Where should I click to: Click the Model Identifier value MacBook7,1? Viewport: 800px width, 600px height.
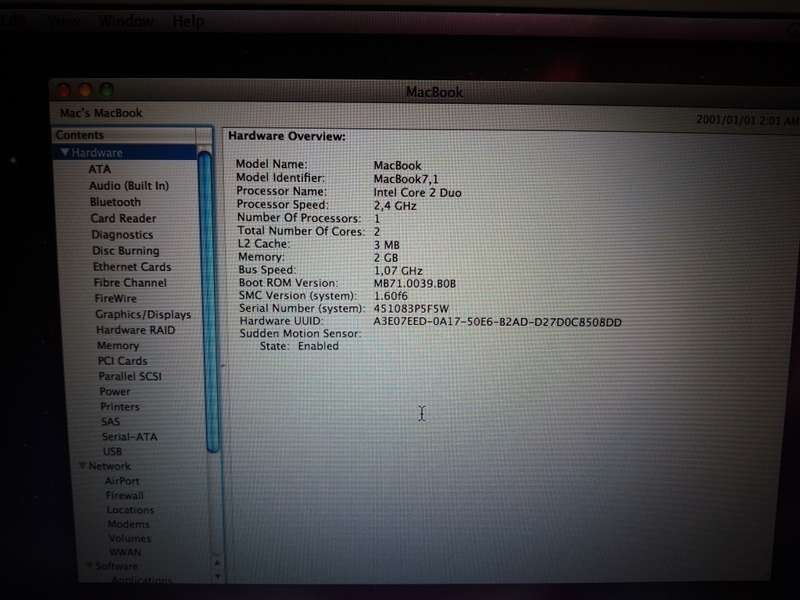tap(406, 179)
